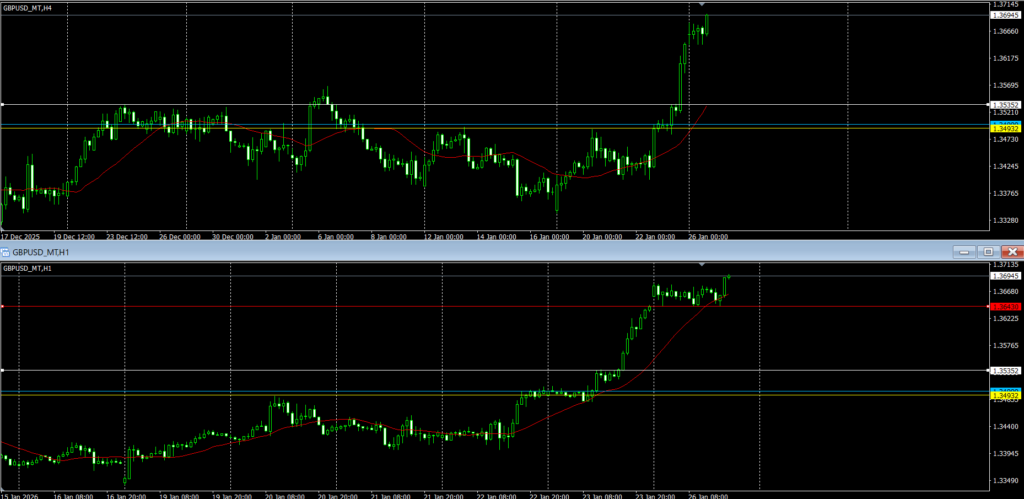Minimize the GBPUSD_MT,H1 chart window
The height and width of the screenshot is (499, 1024).
click(x=963, y=252)
